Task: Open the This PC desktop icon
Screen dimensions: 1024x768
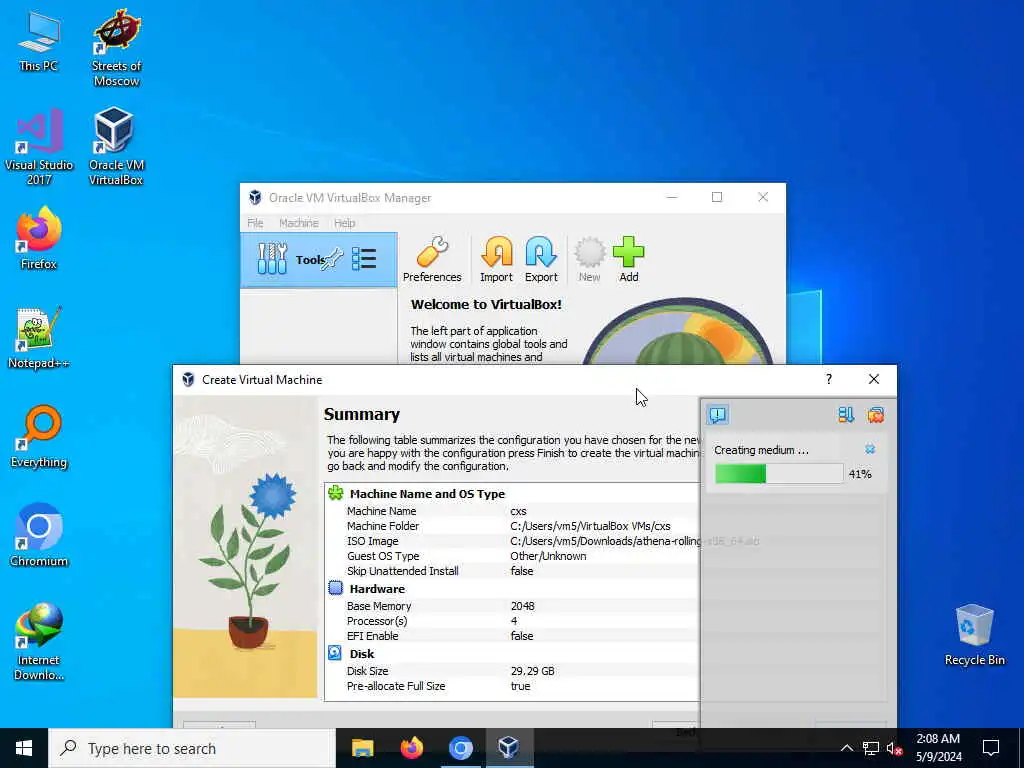Action: [x=39, y=41]
